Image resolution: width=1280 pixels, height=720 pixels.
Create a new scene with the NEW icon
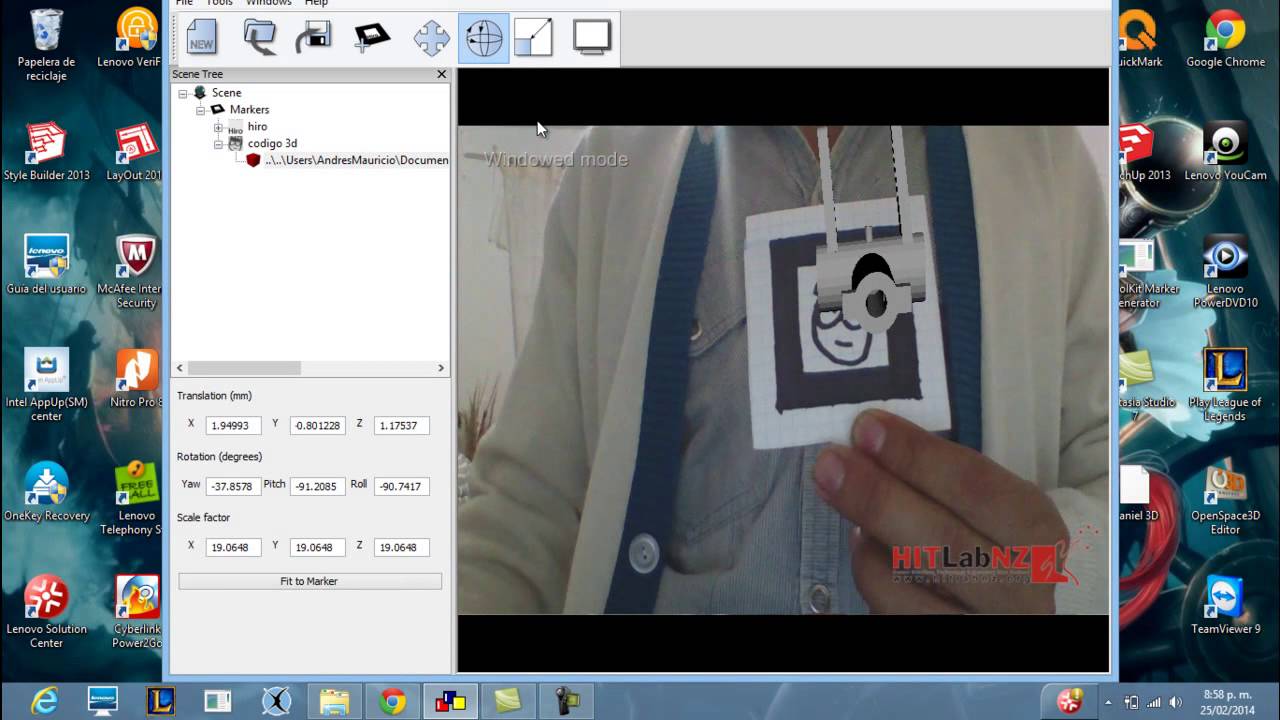point(202,38)
